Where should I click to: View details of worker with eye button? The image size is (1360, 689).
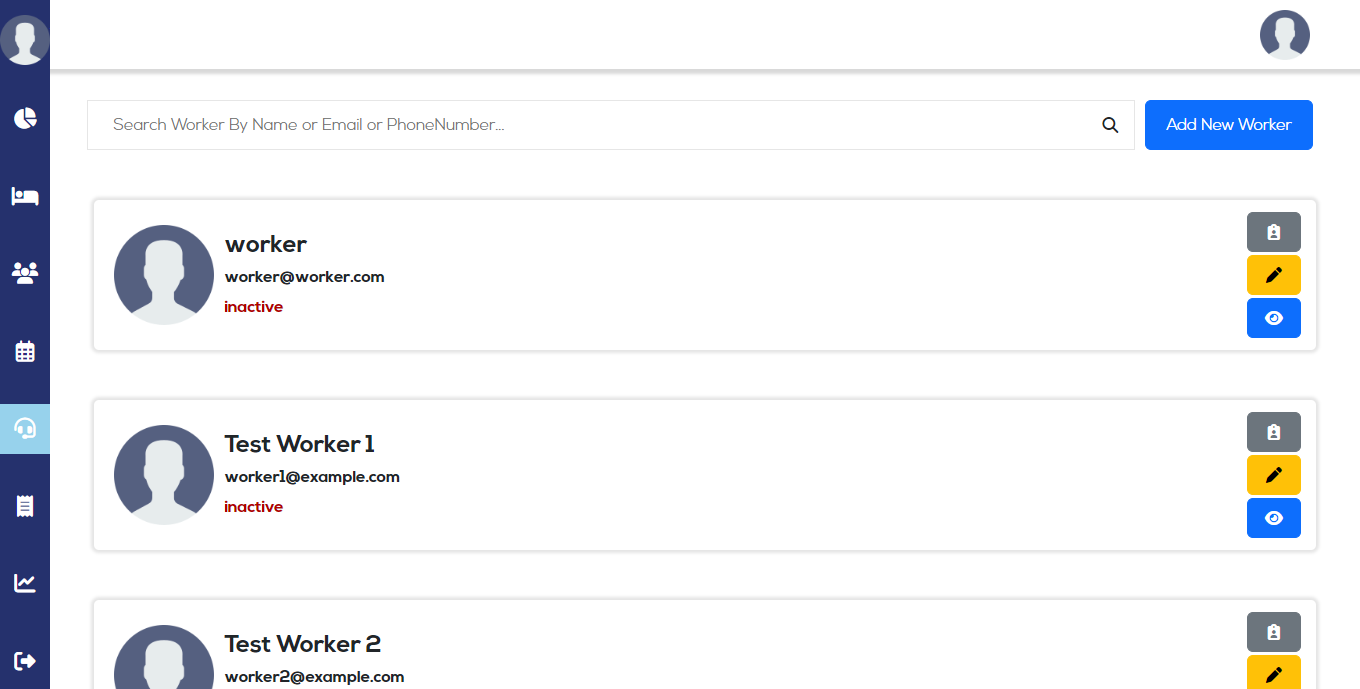[x=1273, y=318]
